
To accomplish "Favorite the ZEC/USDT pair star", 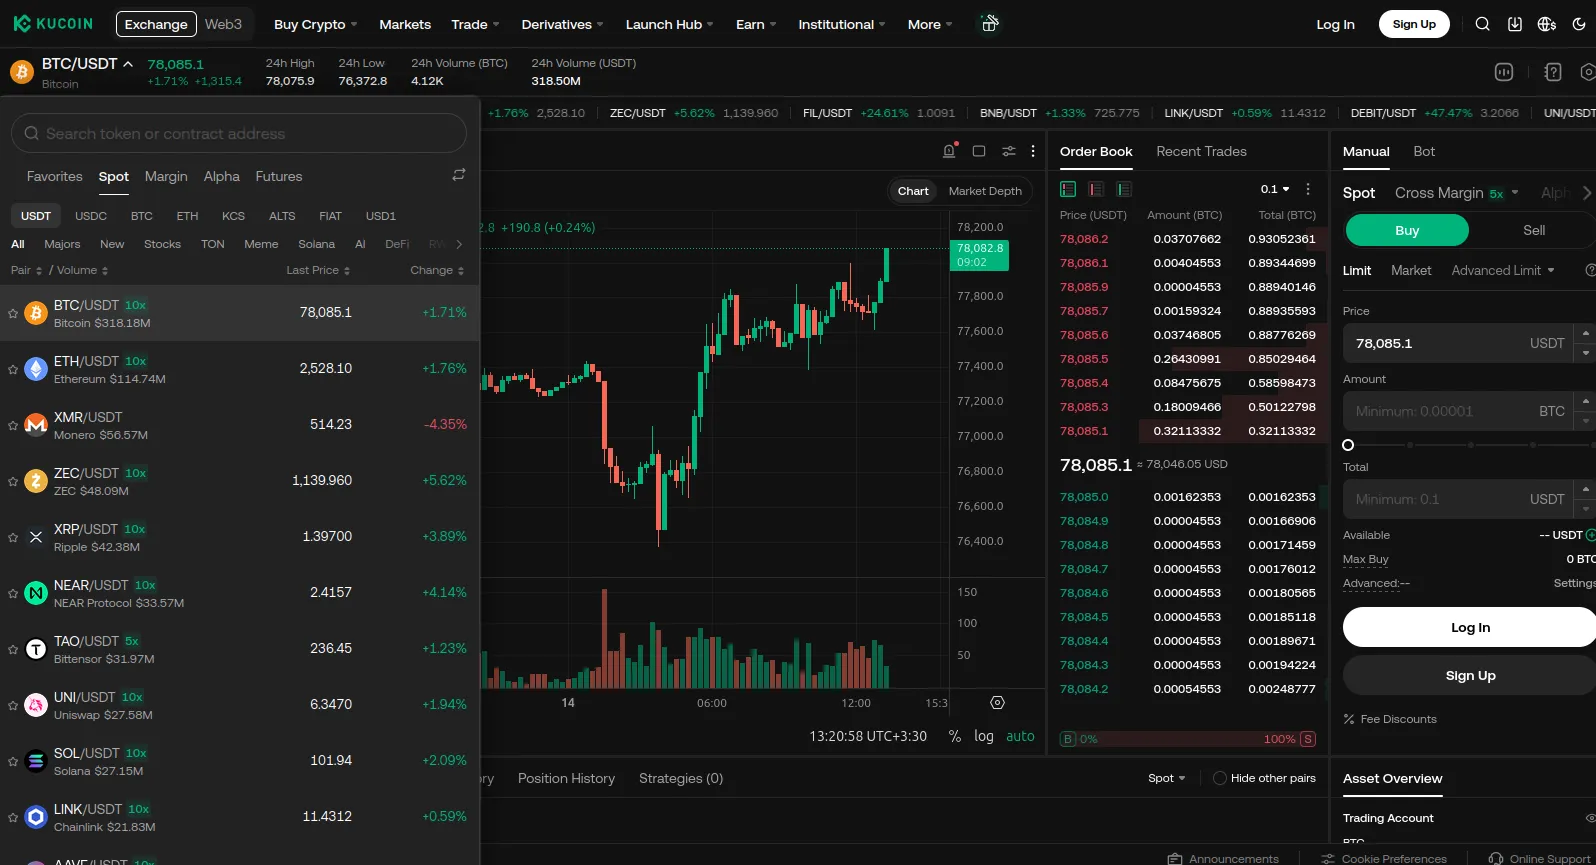I will (x=13, y=481).
